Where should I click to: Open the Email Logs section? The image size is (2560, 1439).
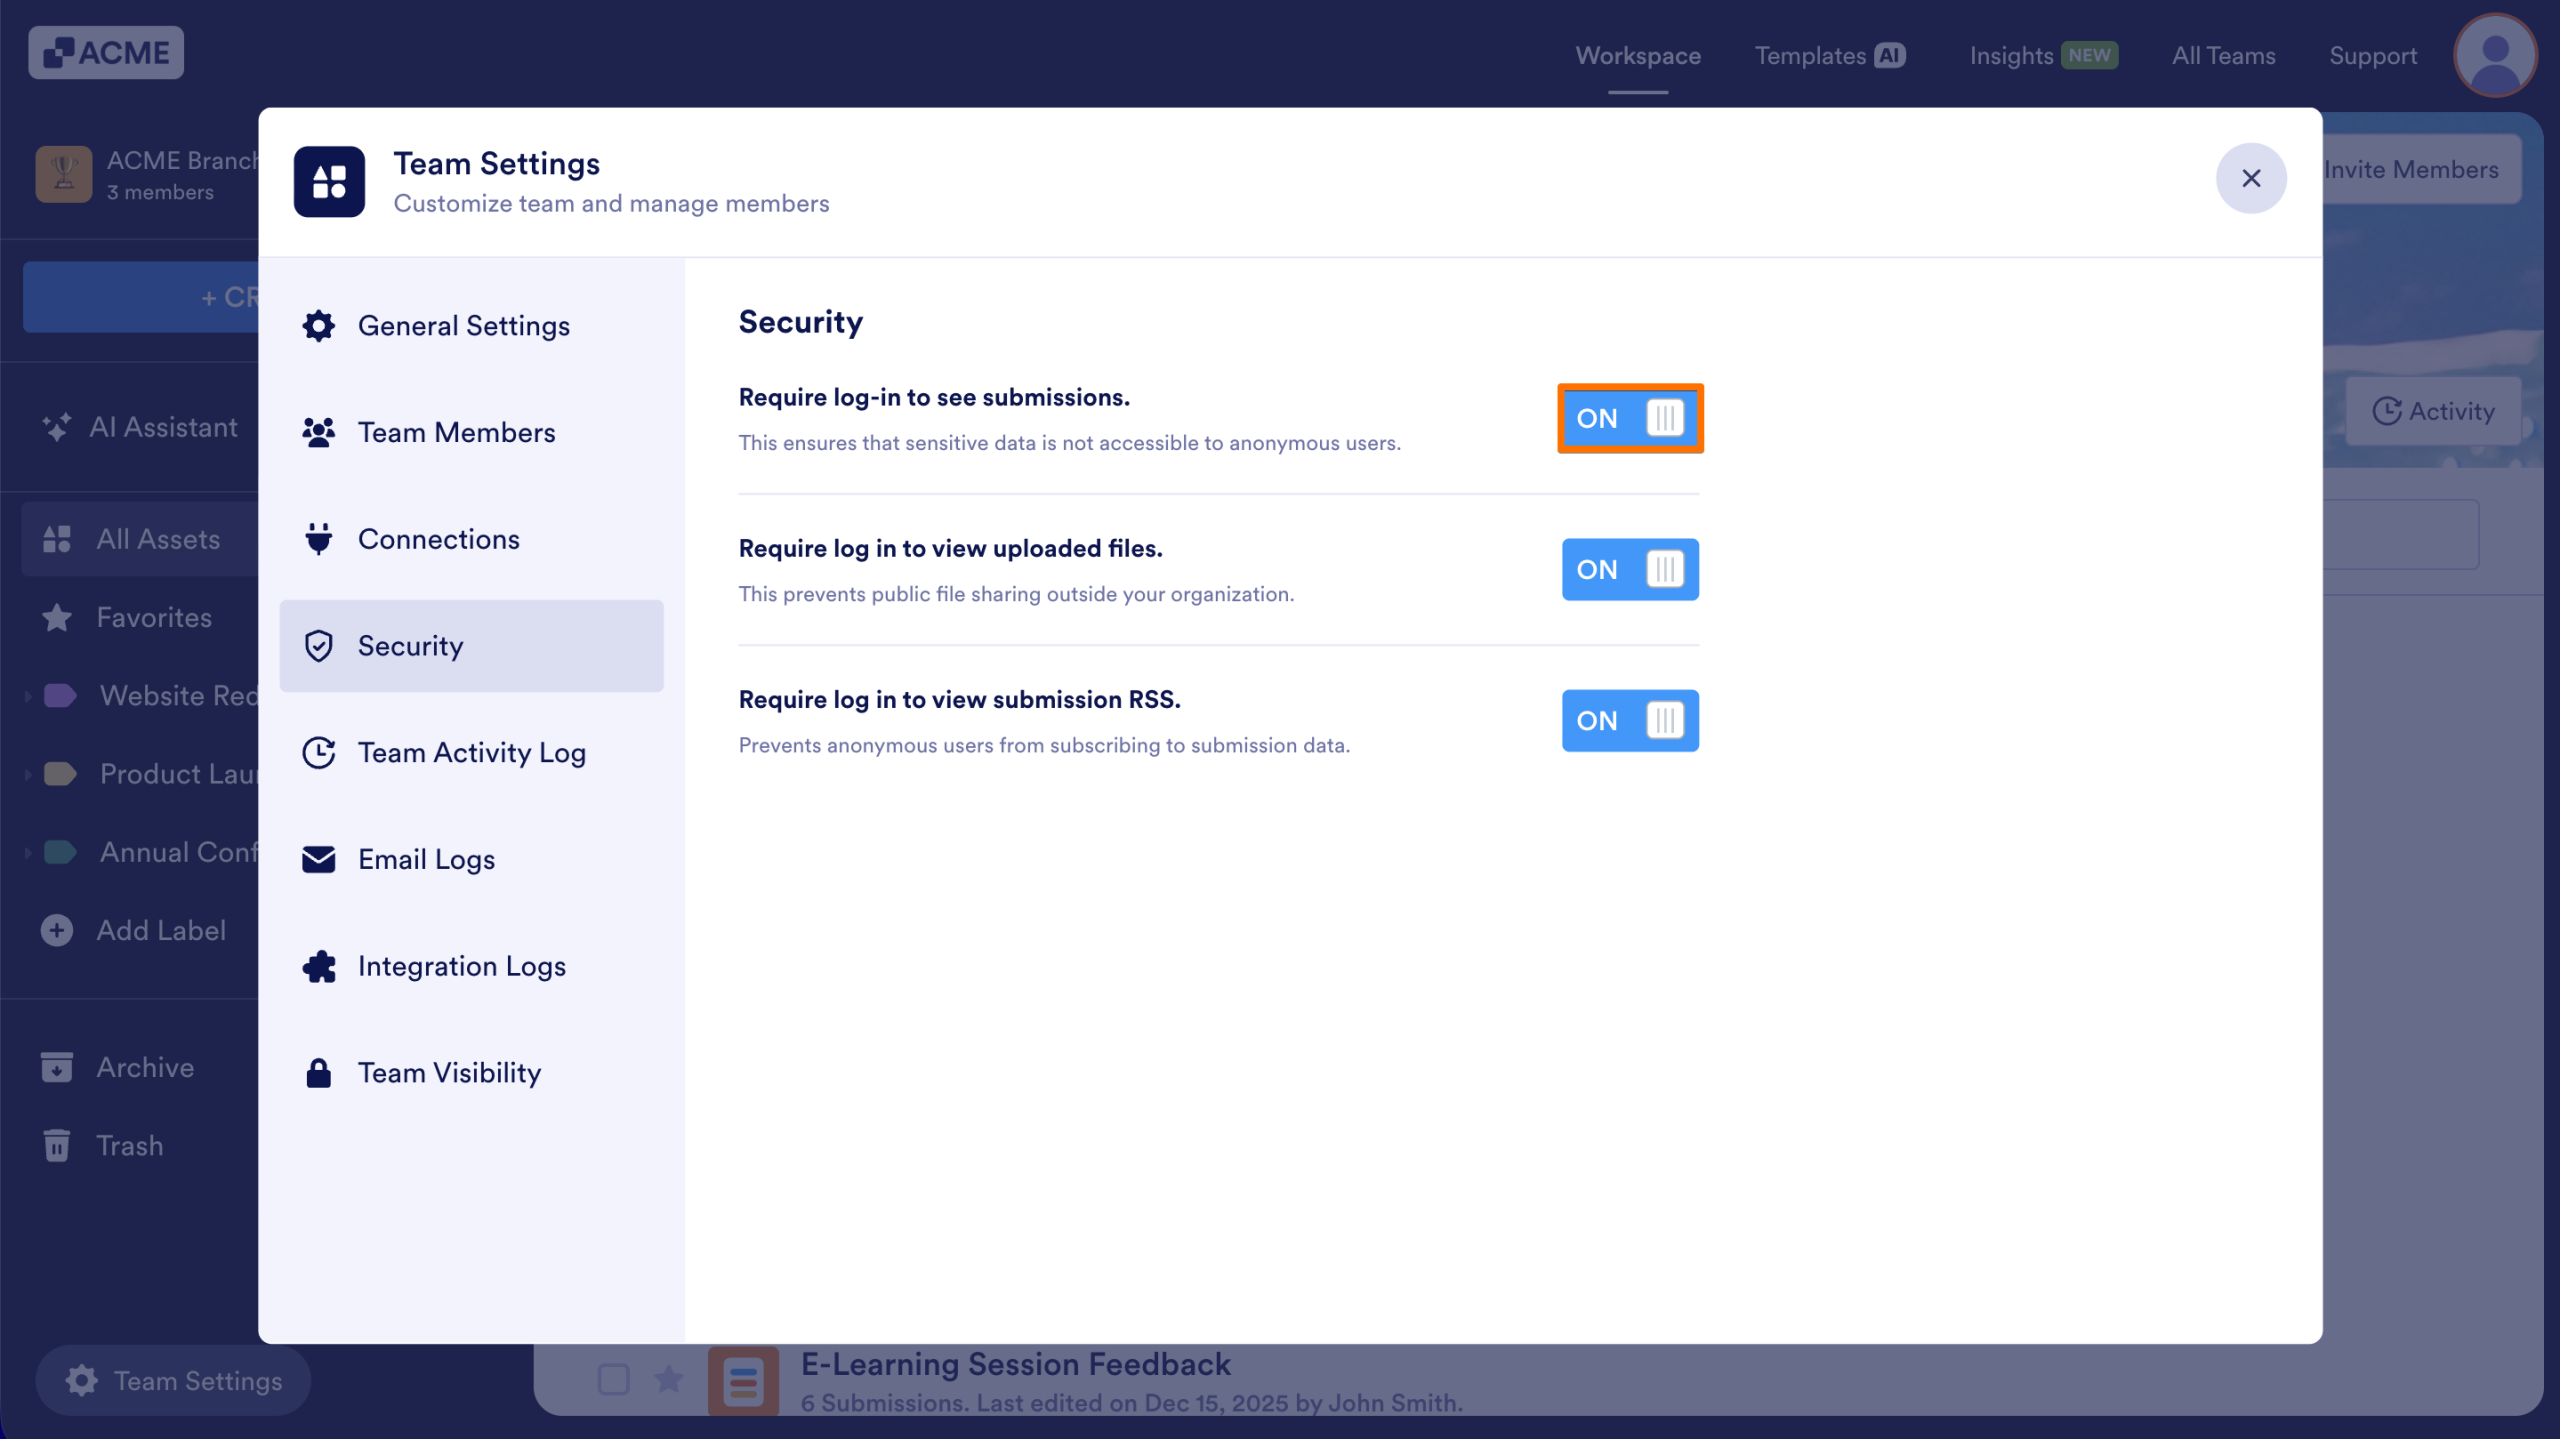pyautogui.click(x=471, y=860)
